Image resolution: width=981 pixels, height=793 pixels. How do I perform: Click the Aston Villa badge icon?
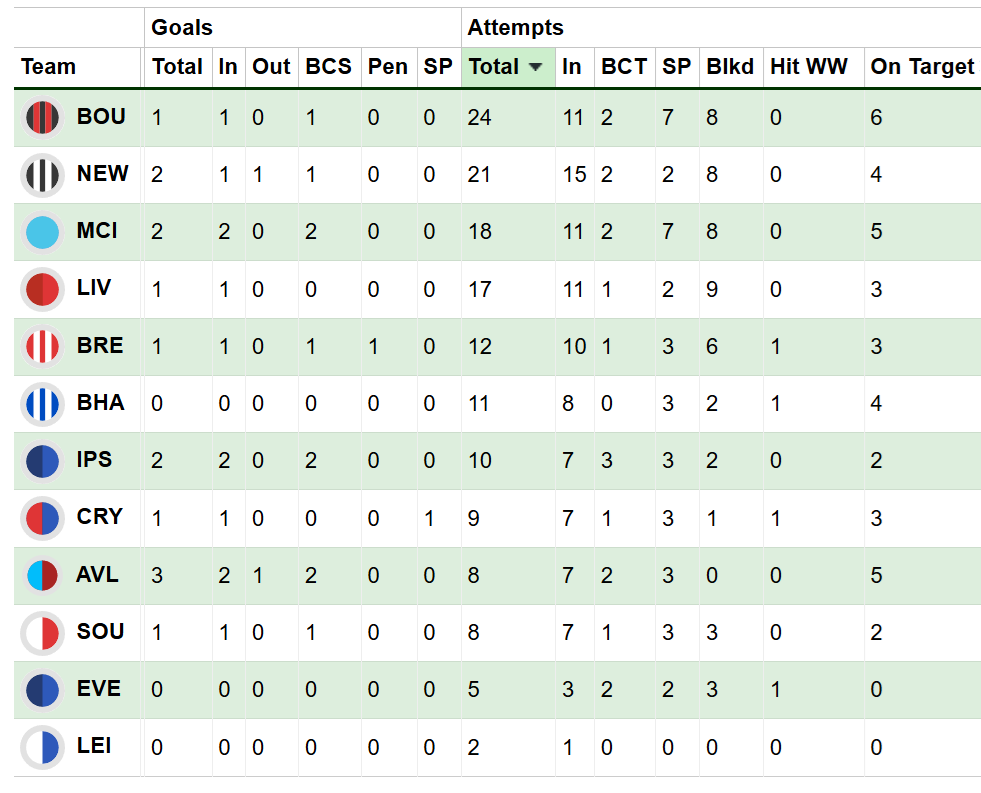[x=42, y=575]
